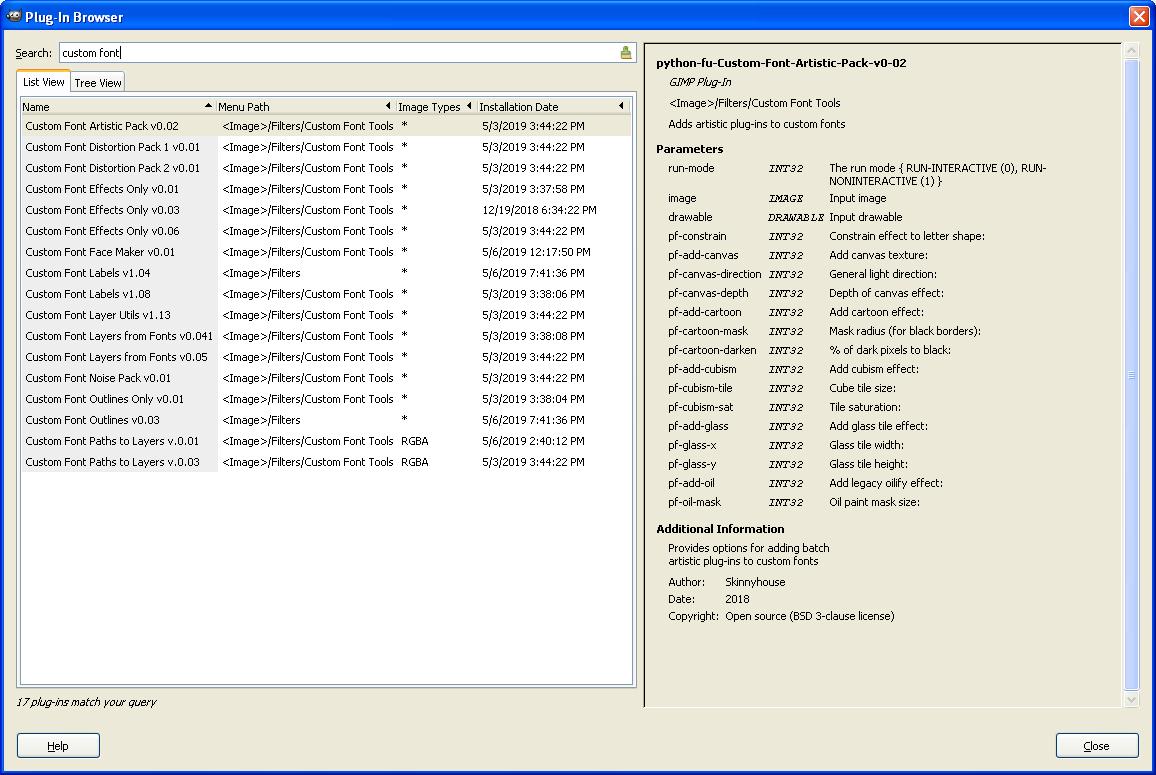Click python-fu-Custom-Font-Artistic-Pack-v0-02 heading

coord(781,63)
